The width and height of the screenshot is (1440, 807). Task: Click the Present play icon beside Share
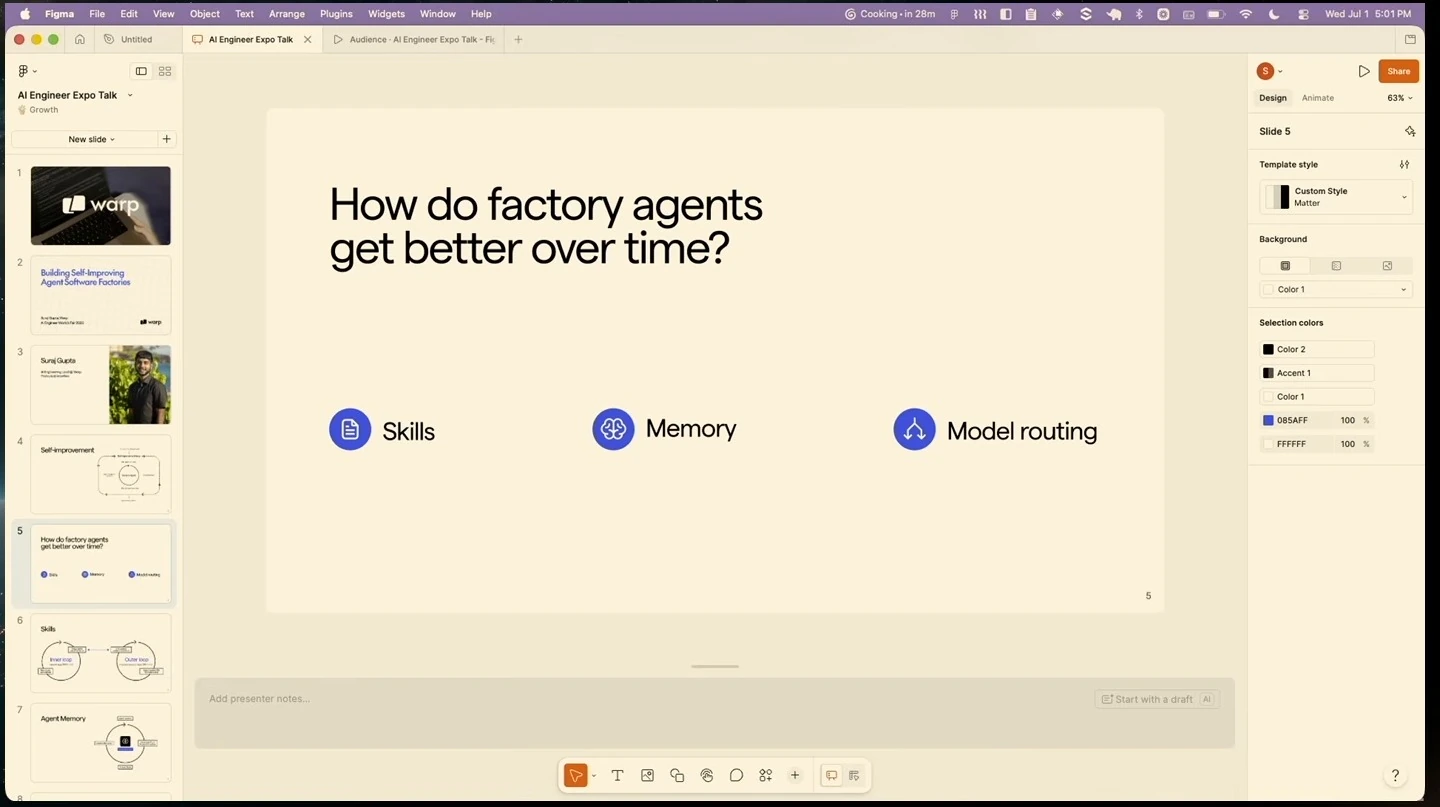(1364, 71)
